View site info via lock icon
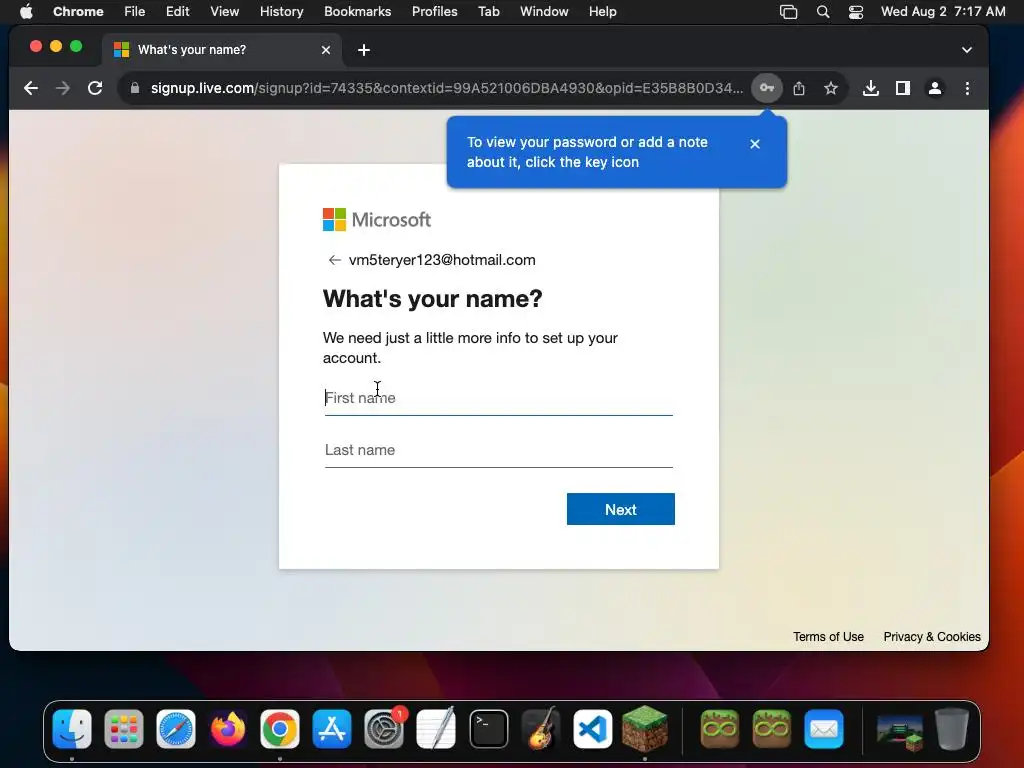 tap(135, 88)
